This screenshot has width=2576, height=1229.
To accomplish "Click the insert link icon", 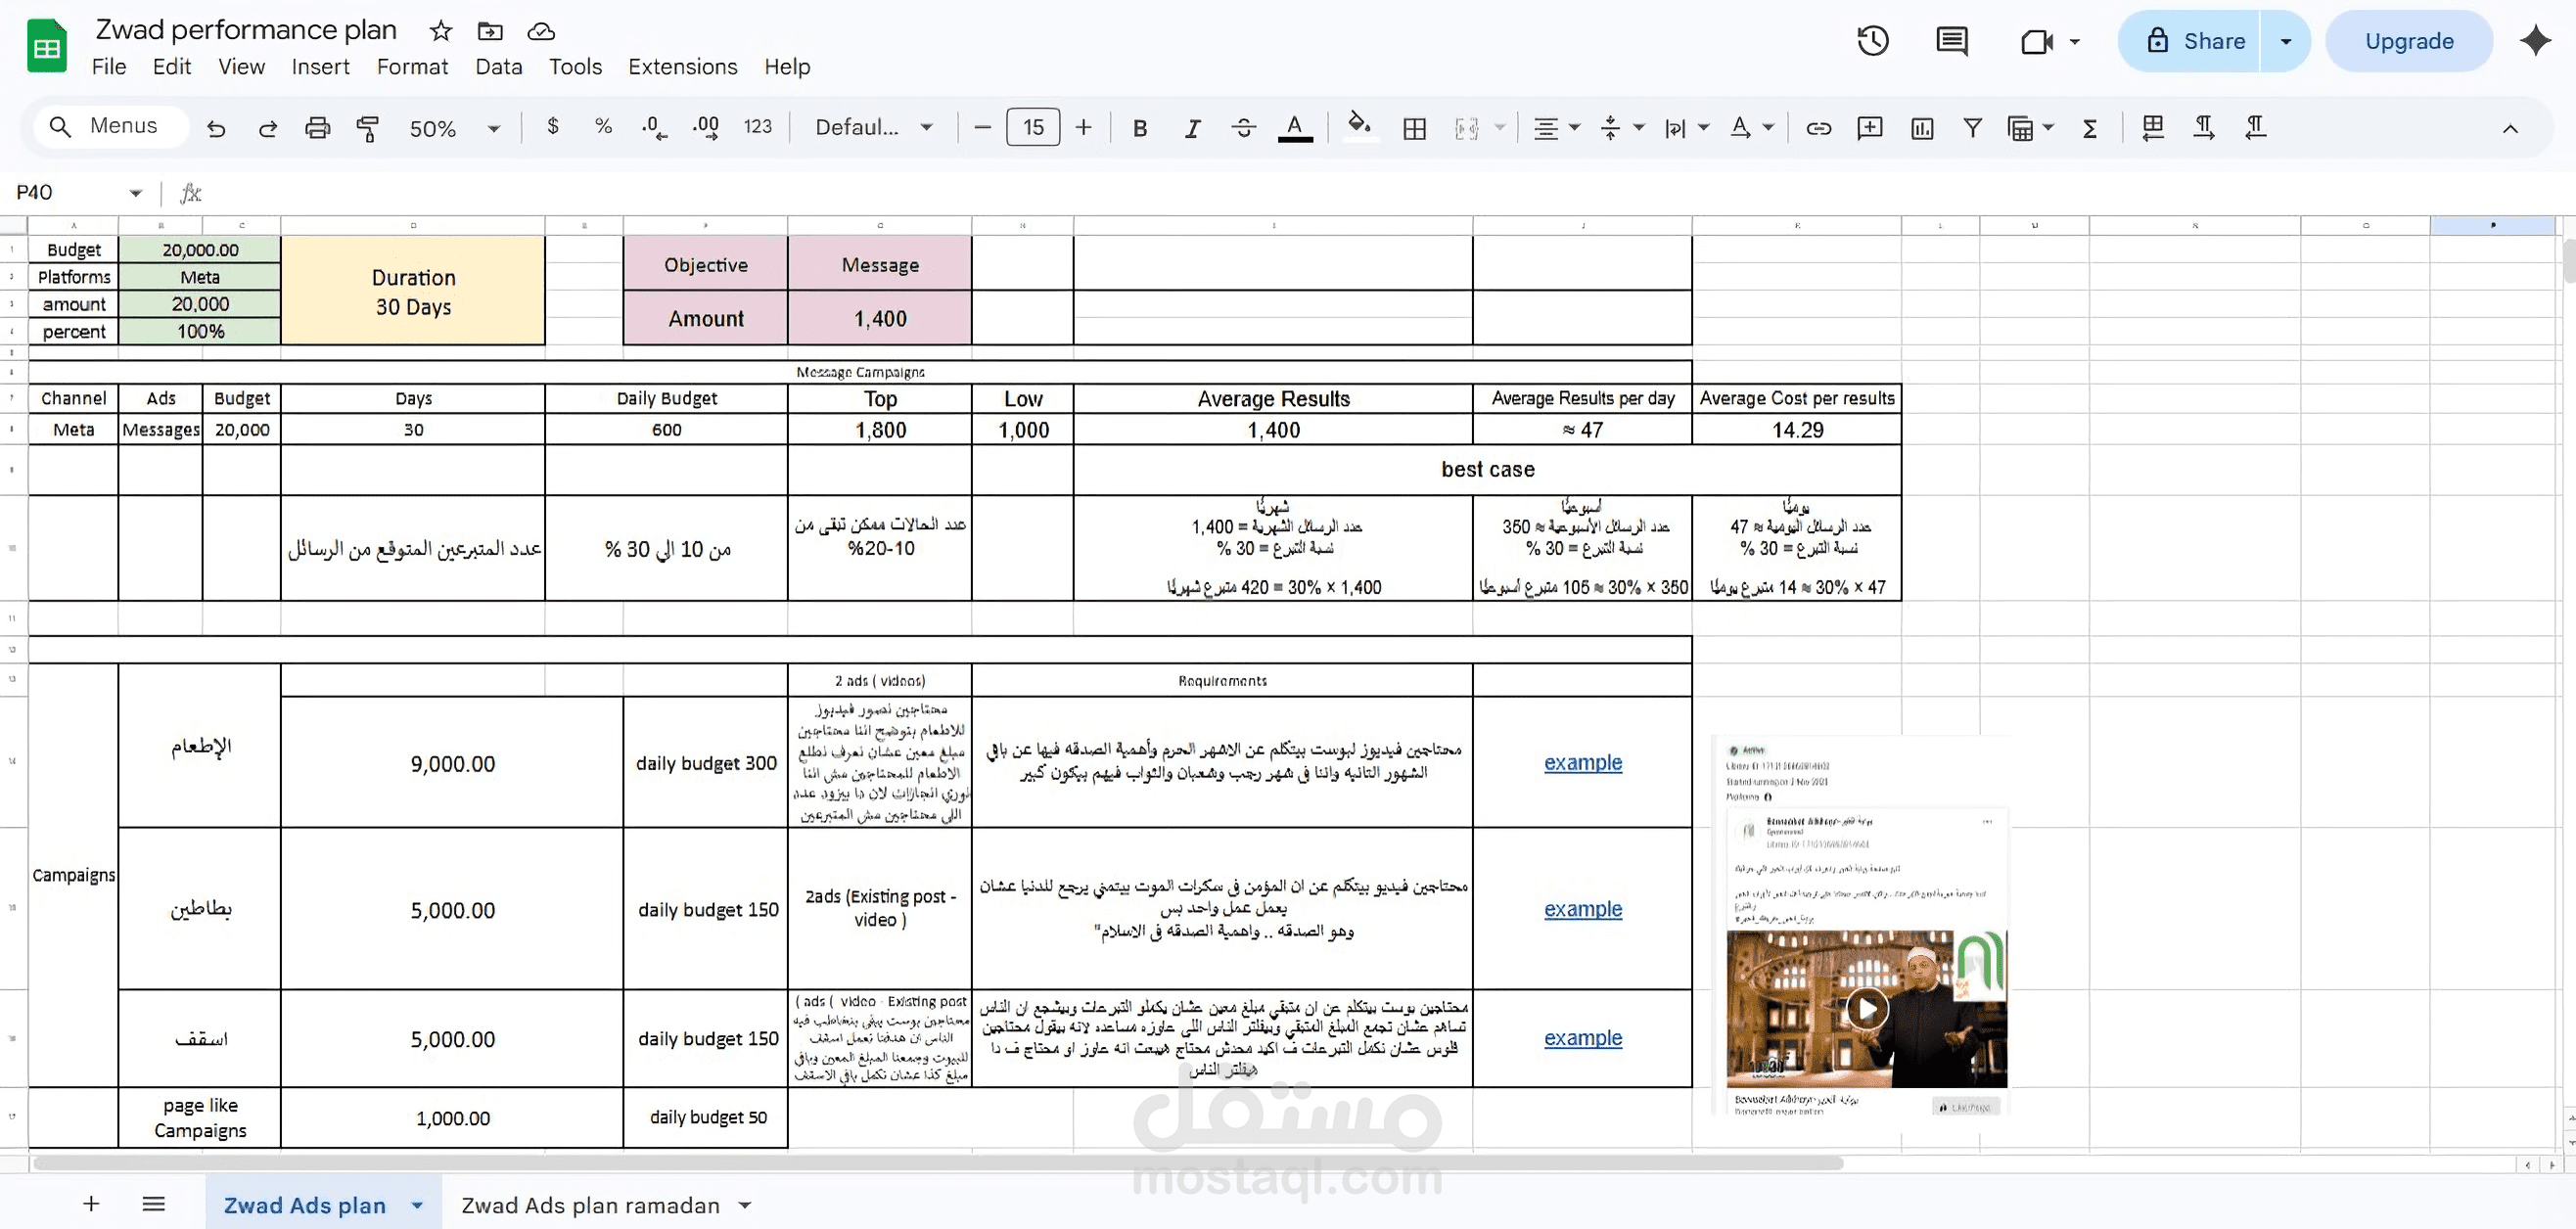I will (x=1818, y=128).
